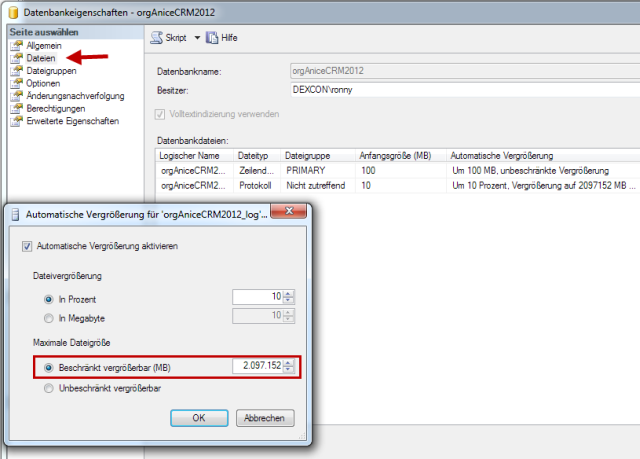Click the Logischer Name column header

point(194,156)
